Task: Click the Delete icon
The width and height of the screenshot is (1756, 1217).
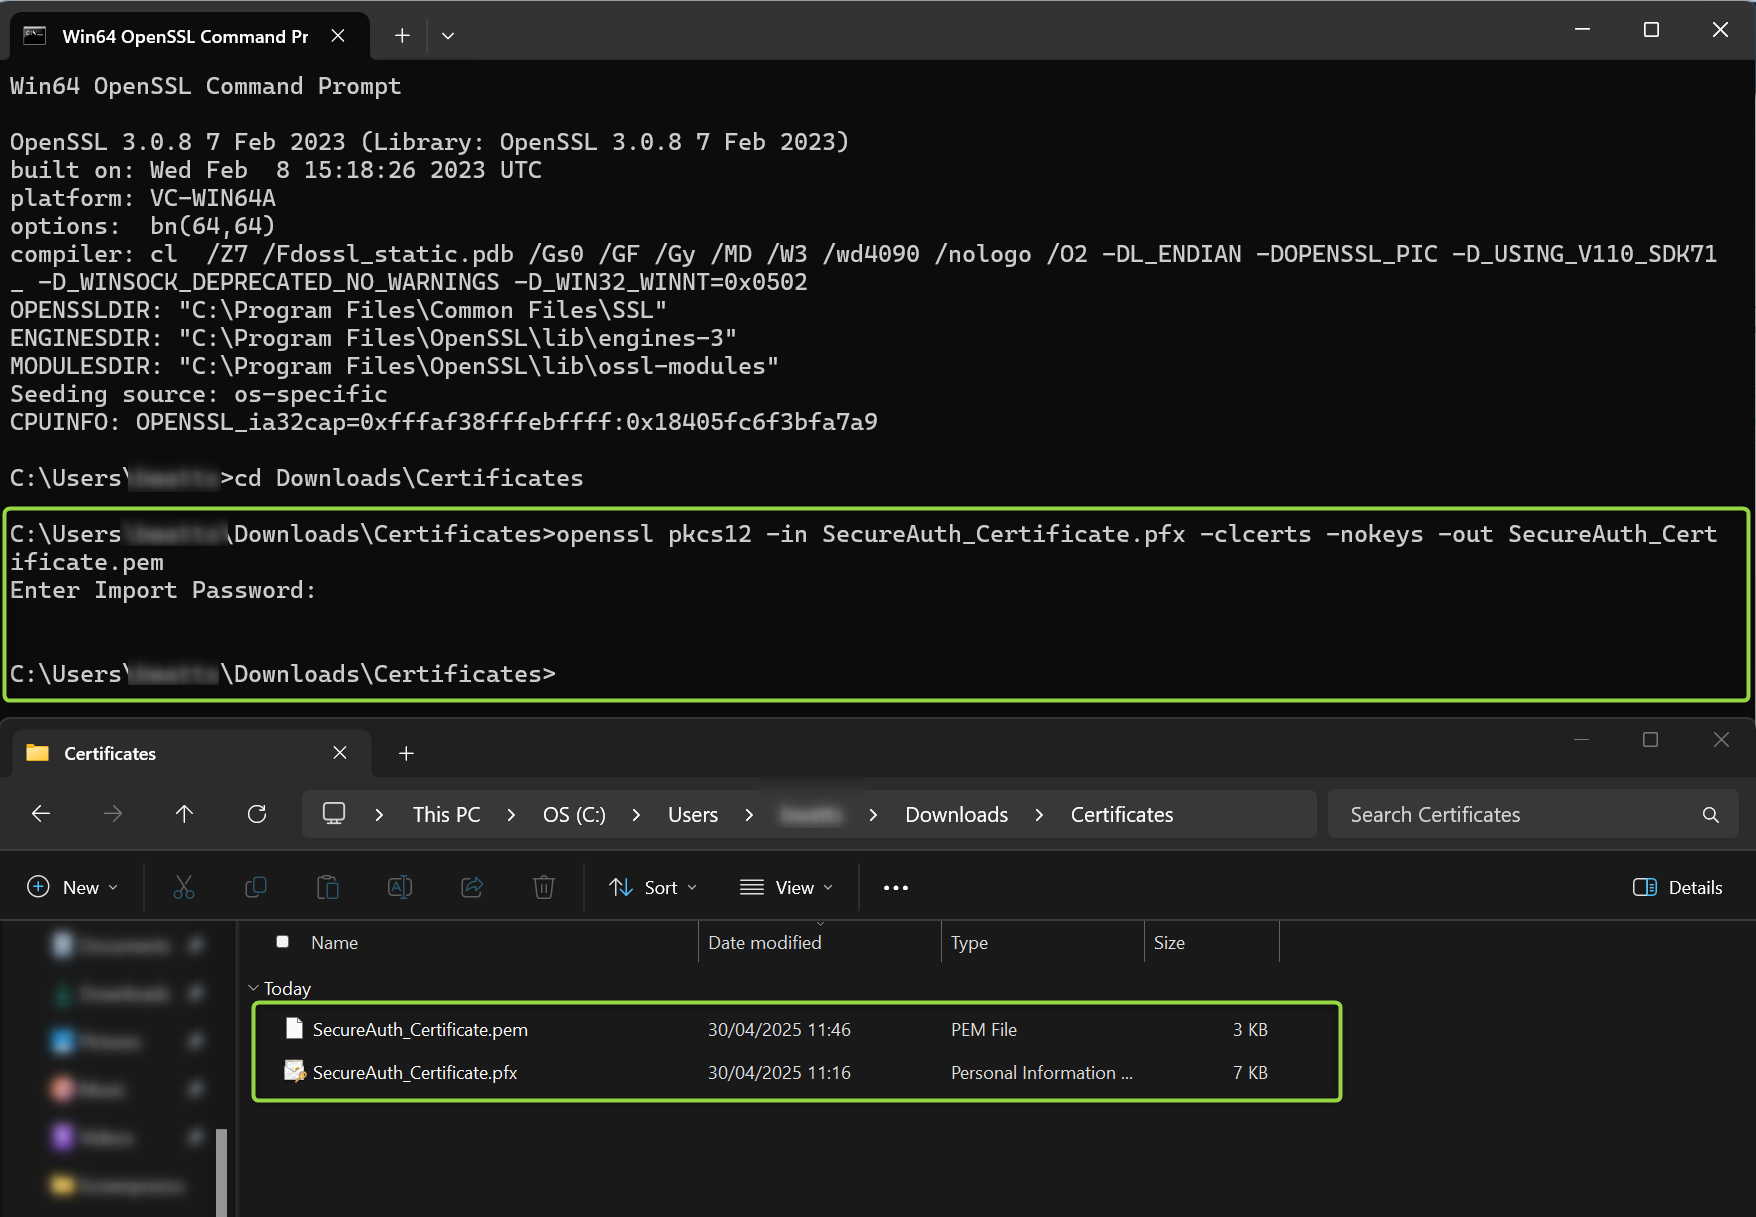Action: pyautogui.click(x=544, y=887)
